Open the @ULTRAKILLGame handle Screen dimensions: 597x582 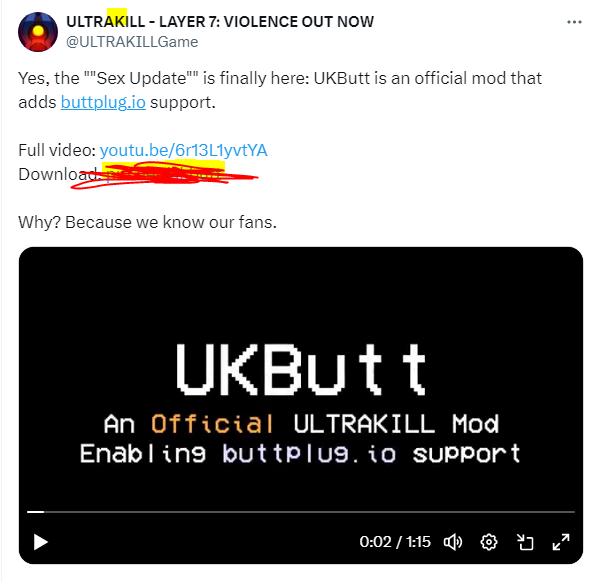click(x=132, y=42)
